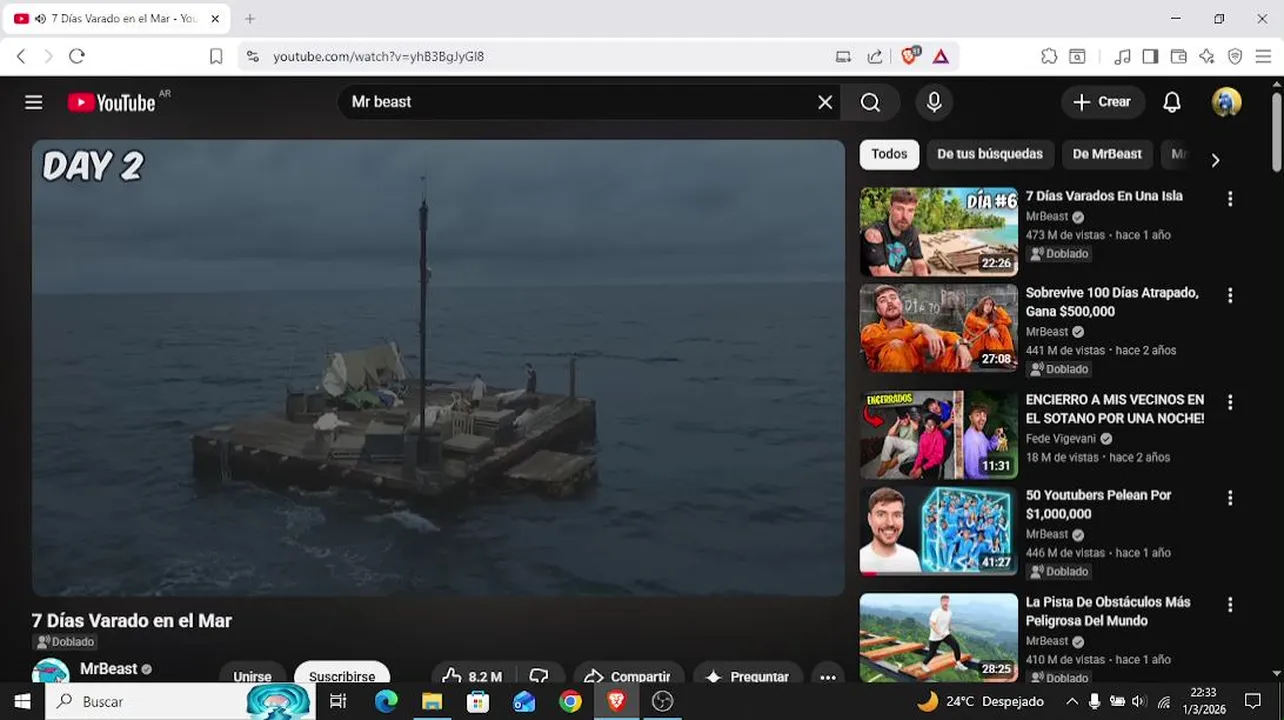Screen dimensions: 1284x720
Task: Click the Suscribirse button
Action: coord(342,675)
